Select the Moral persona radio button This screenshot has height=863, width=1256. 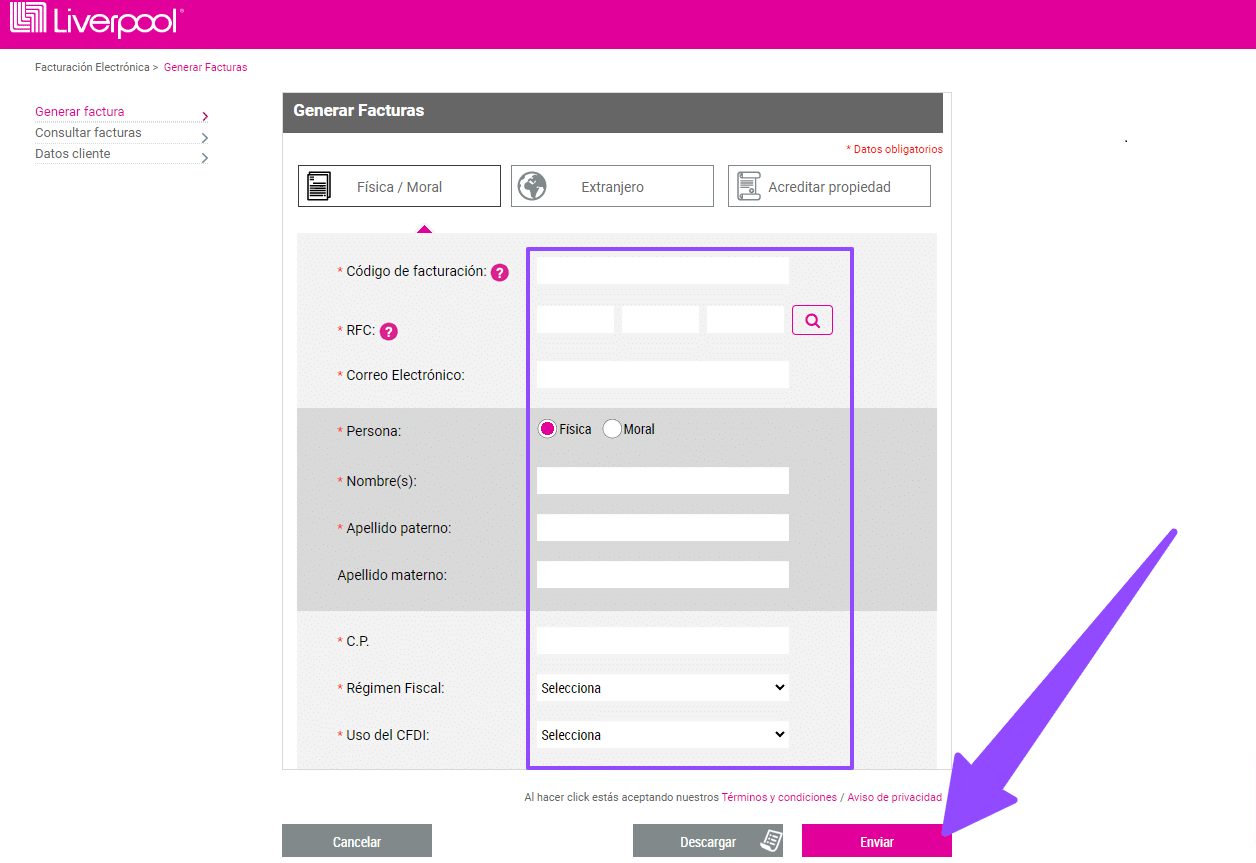[612, 429]
